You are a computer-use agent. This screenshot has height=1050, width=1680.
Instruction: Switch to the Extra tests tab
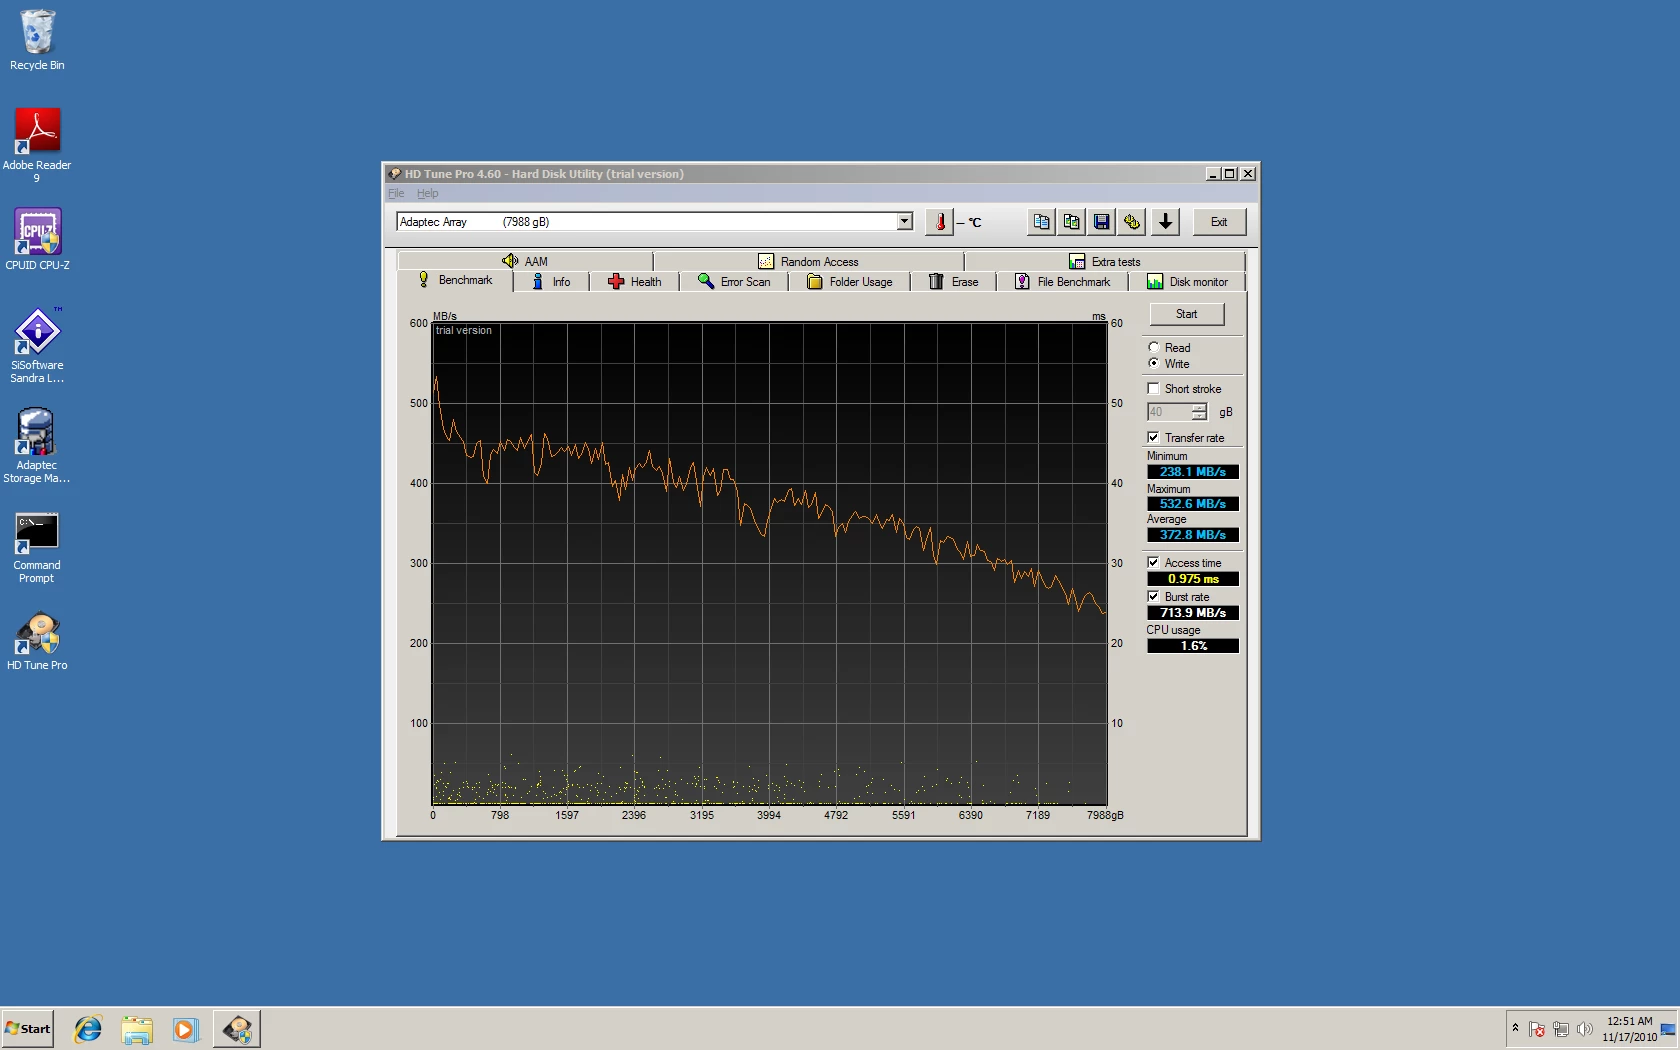click(x=1104, y=261)
